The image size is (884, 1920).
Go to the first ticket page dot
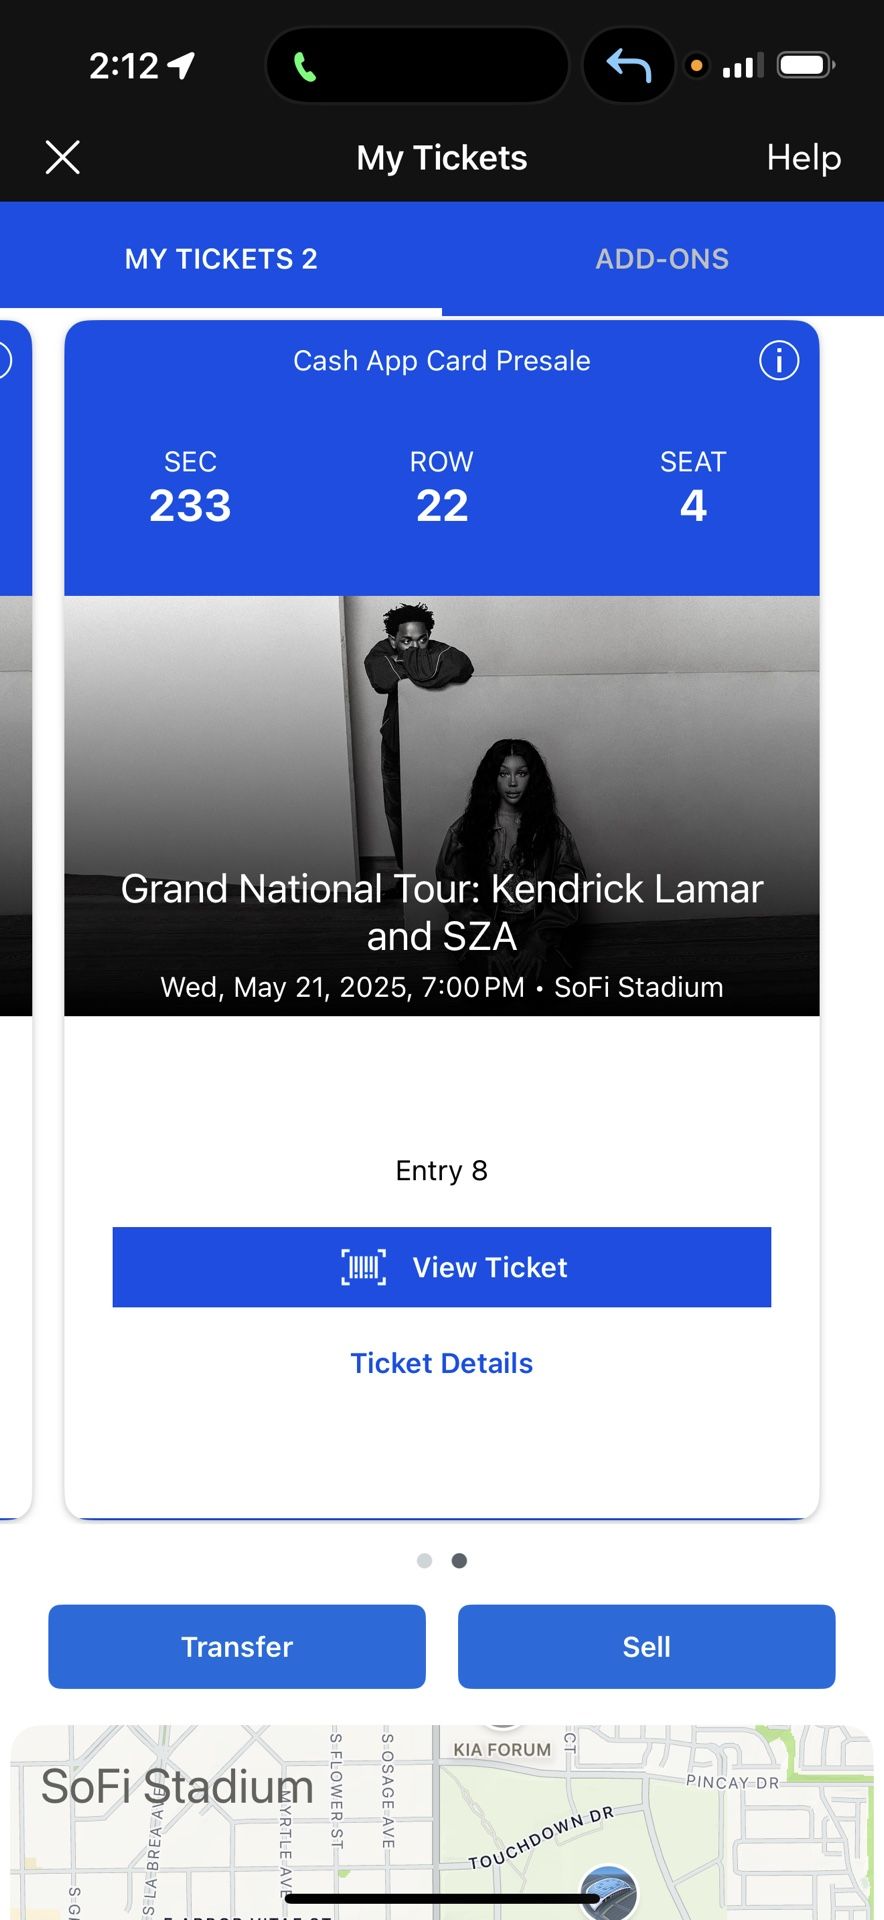coord(425,1561)
